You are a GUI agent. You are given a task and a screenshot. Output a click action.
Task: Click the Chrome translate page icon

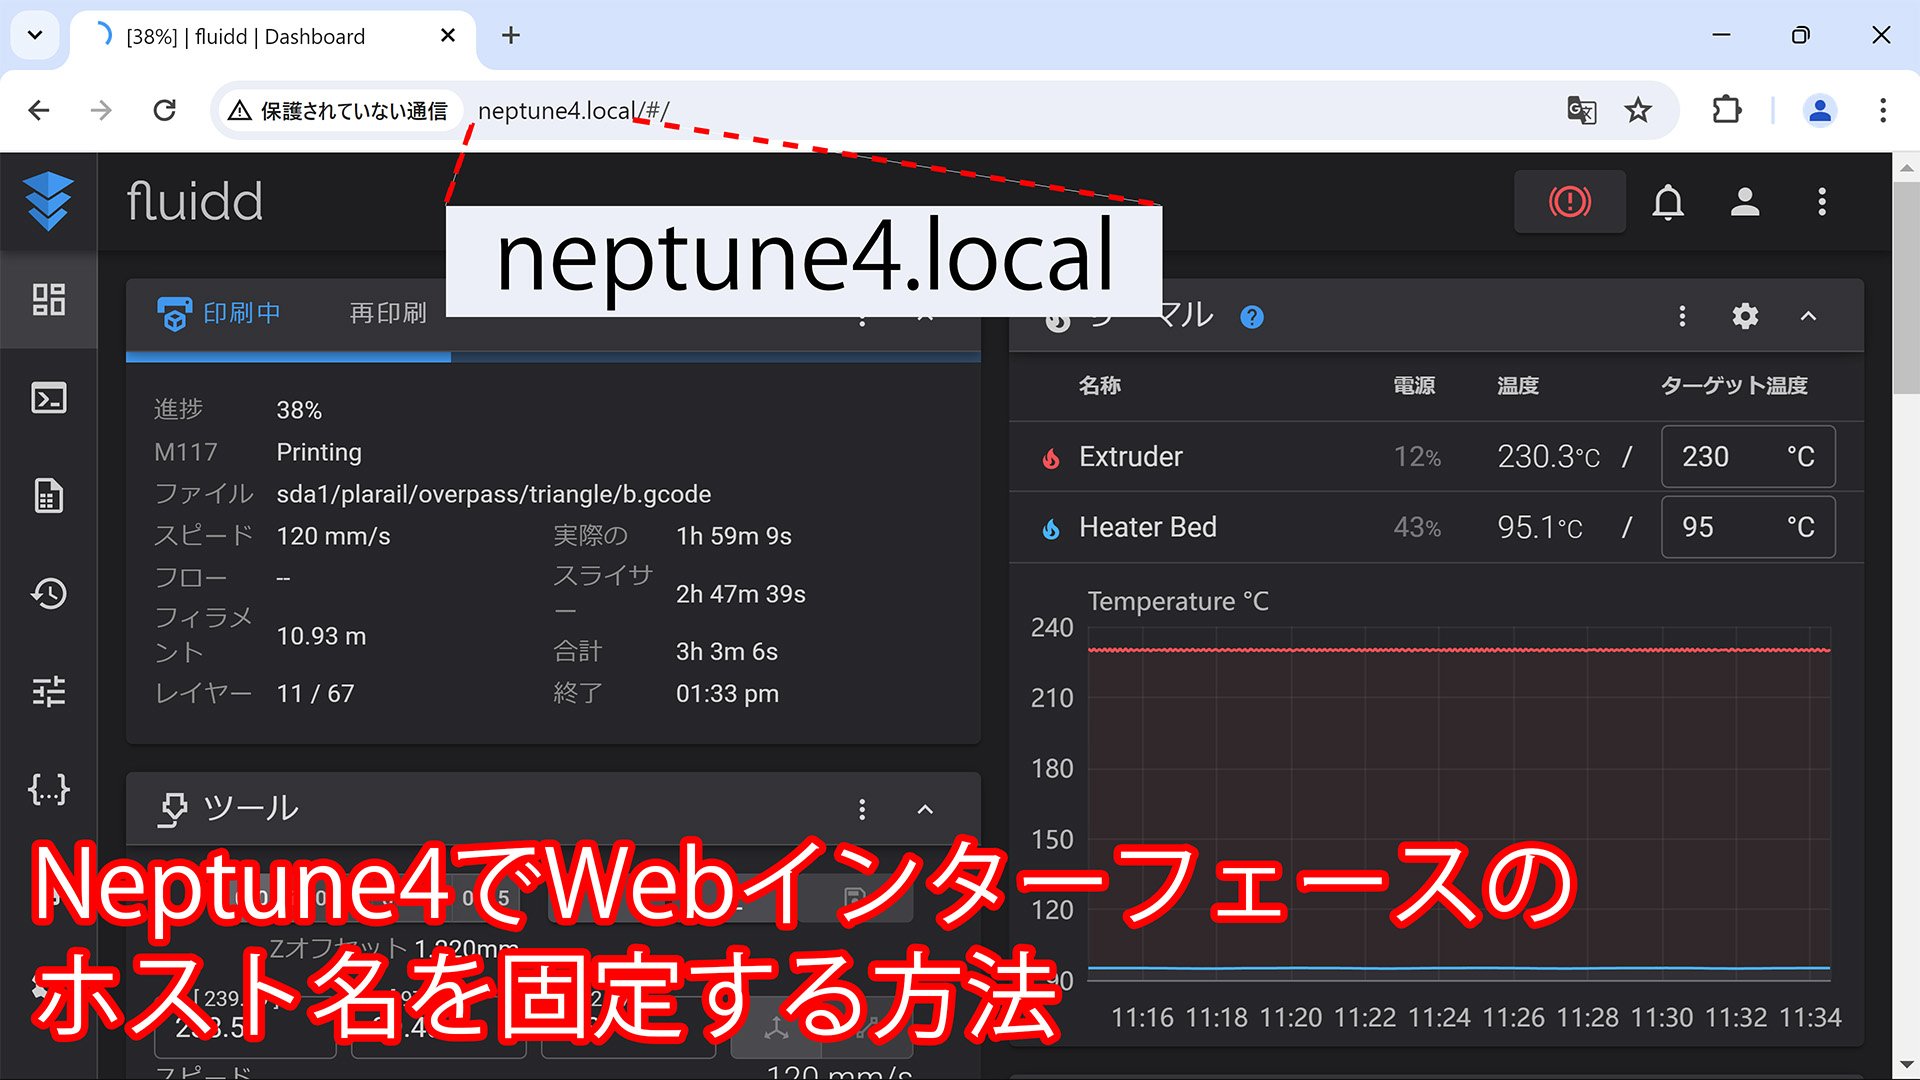[1581, 110]
